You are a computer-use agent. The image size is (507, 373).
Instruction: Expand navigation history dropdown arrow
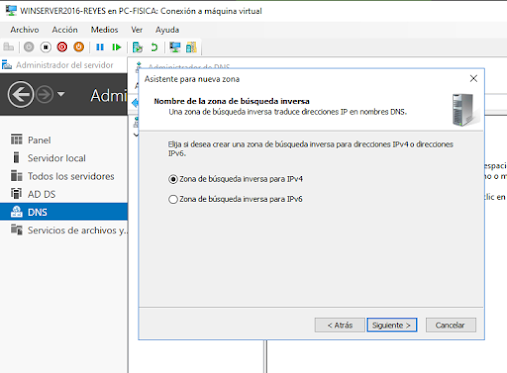pos(61,94)
